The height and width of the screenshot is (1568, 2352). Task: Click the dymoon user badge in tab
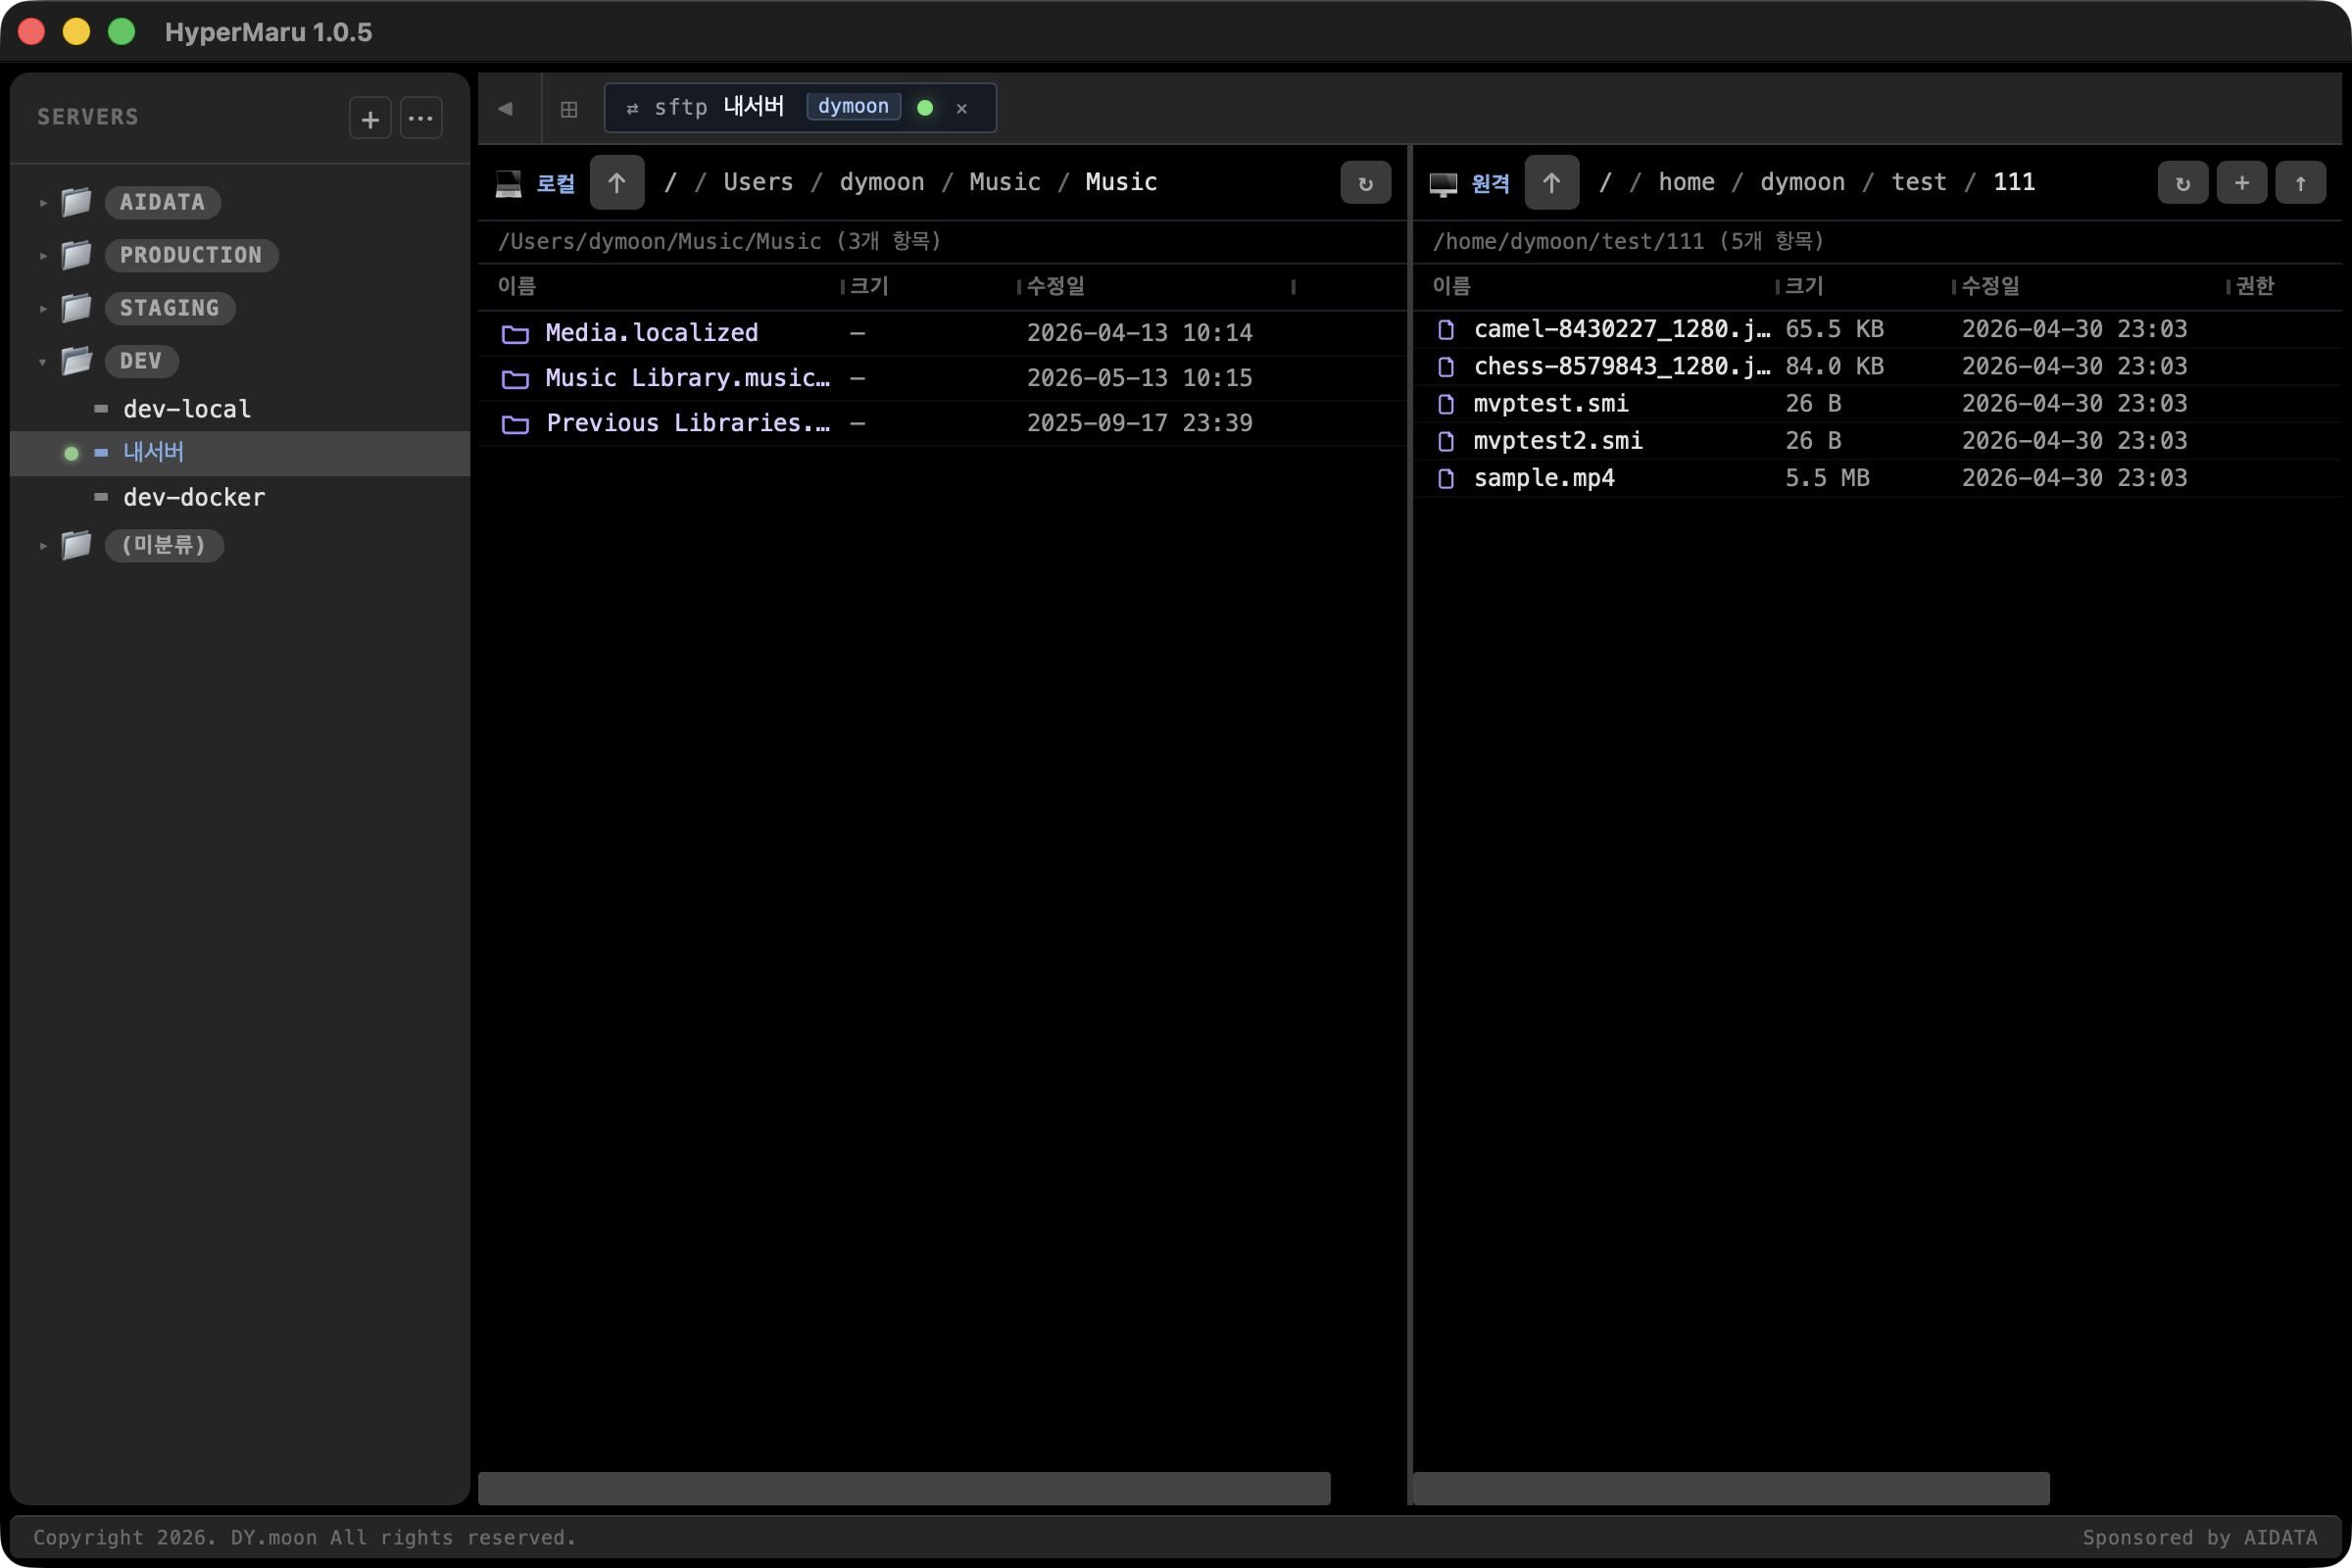[853, 107]
